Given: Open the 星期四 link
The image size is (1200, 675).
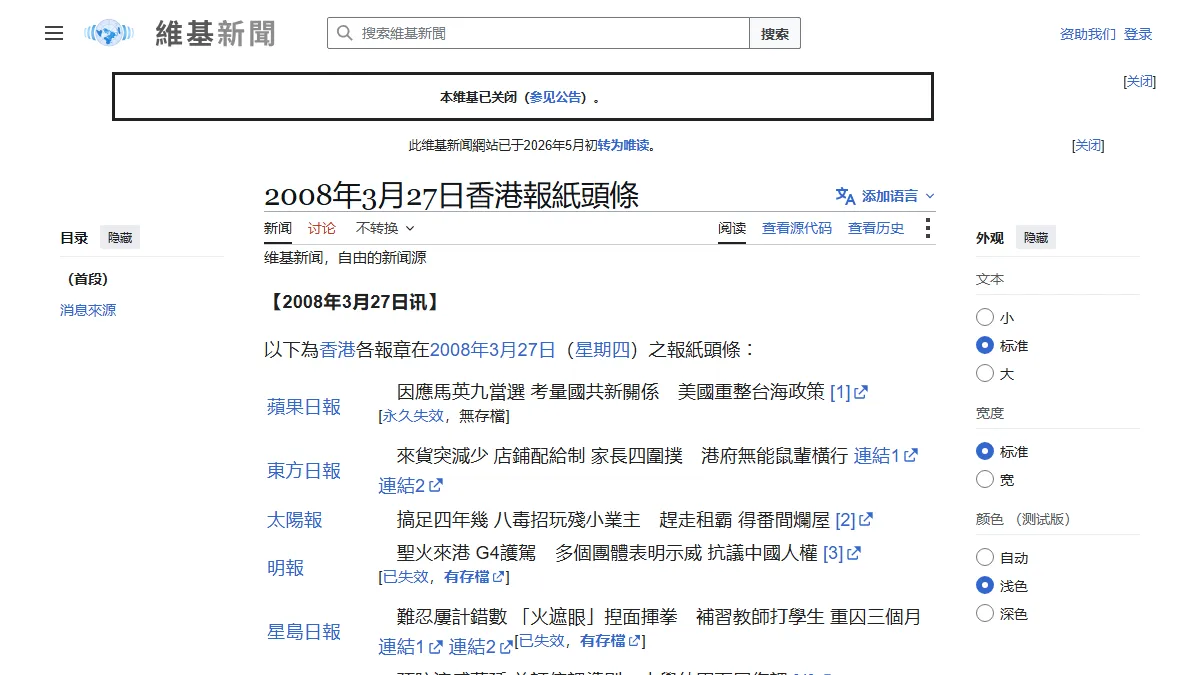Looking at the screenshot, I should [602, 349].
